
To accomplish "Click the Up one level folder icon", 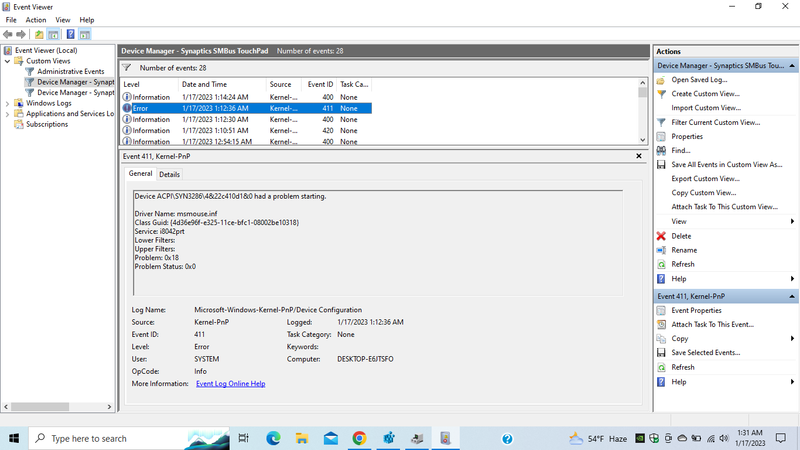I will (x=39, y=34).
